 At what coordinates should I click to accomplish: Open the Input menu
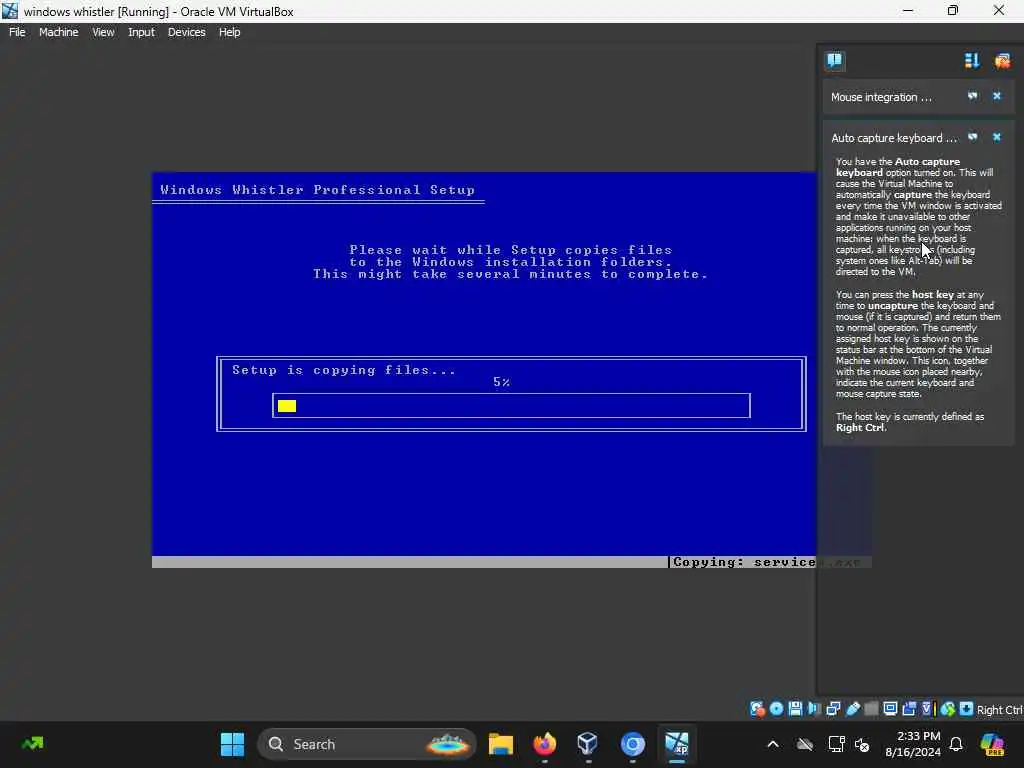(x=141, y=32)
